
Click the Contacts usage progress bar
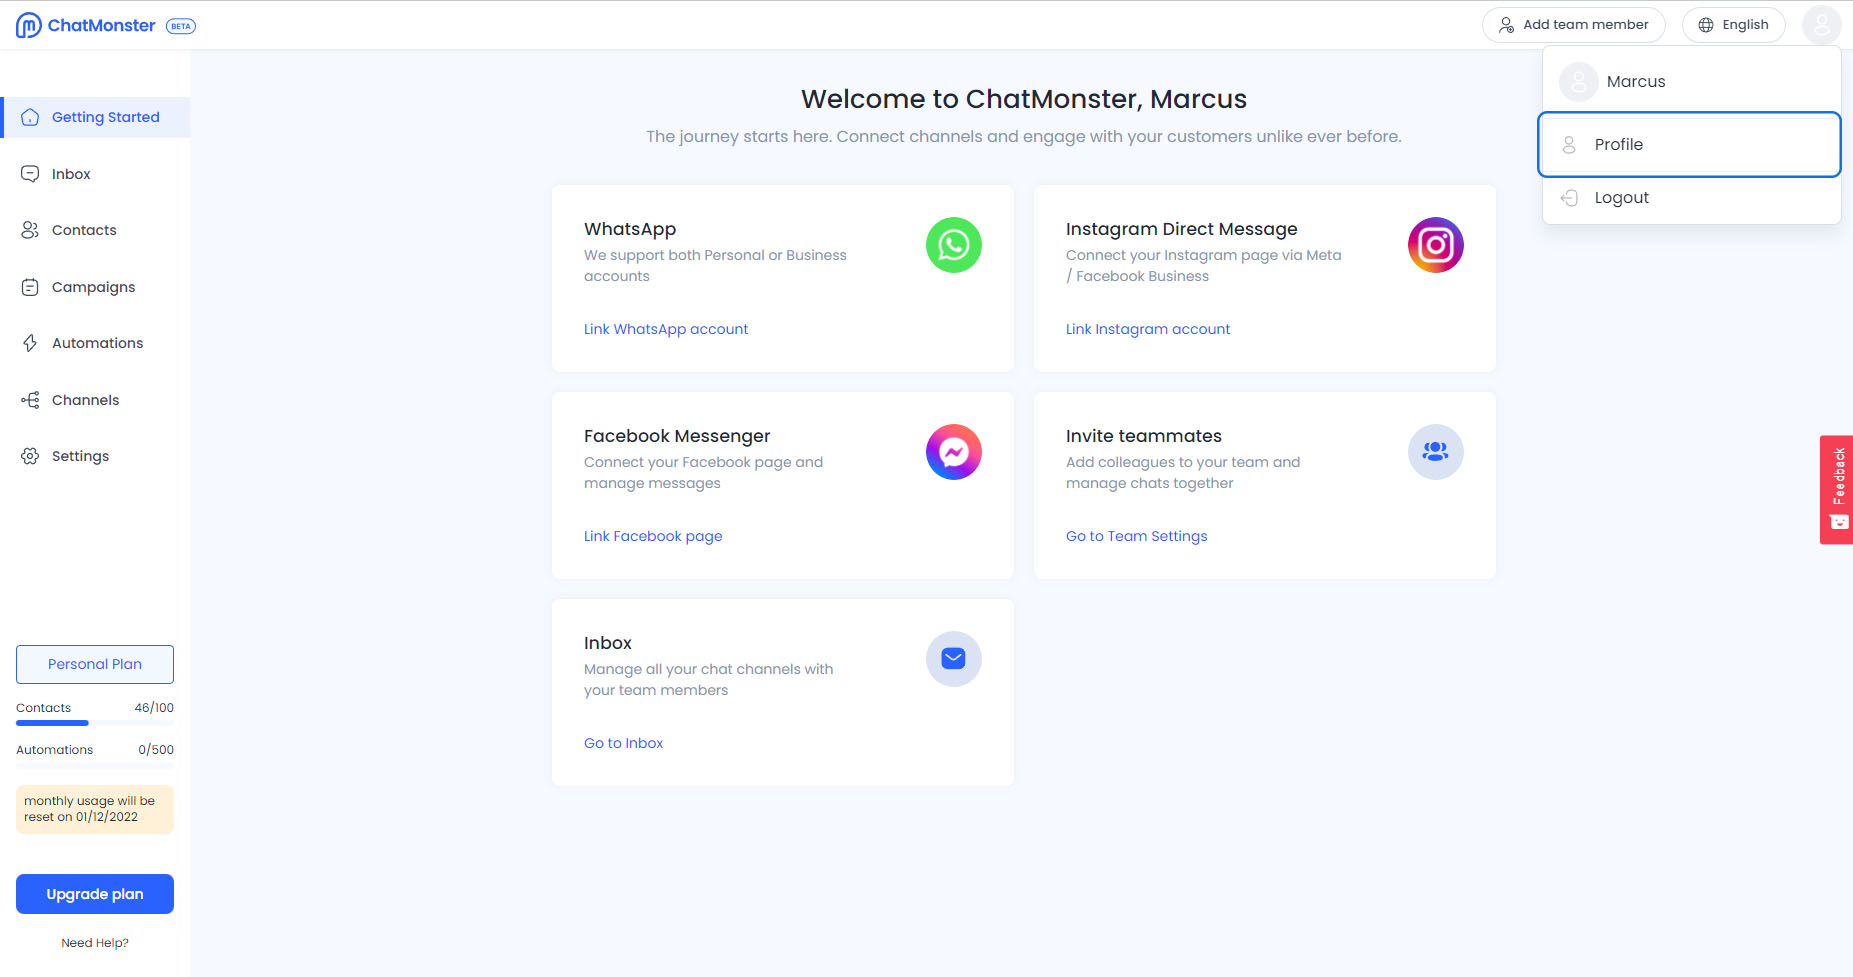pyautogui.click(x=95, y=723)
